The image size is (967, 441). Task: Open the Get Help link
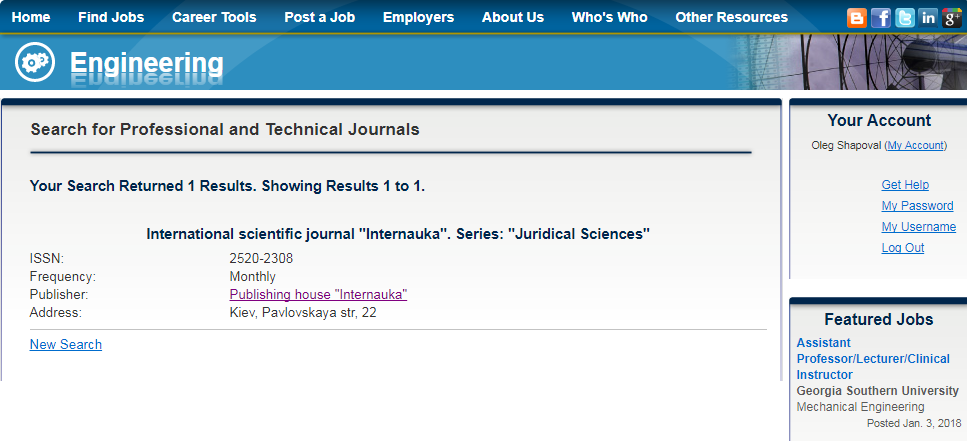(905, 184)
